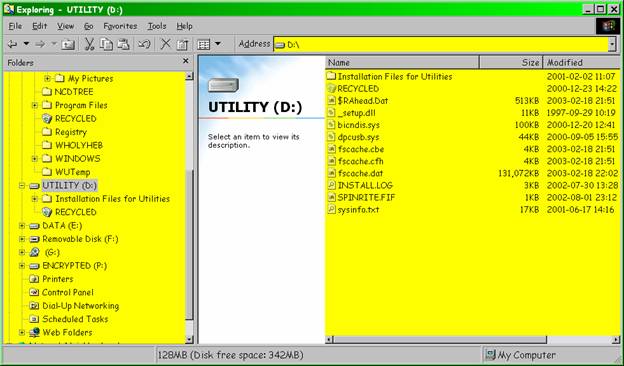
Task: Click the Forward arrow toolbar icon
Action: pyautogui.click(x=40, y=44)
